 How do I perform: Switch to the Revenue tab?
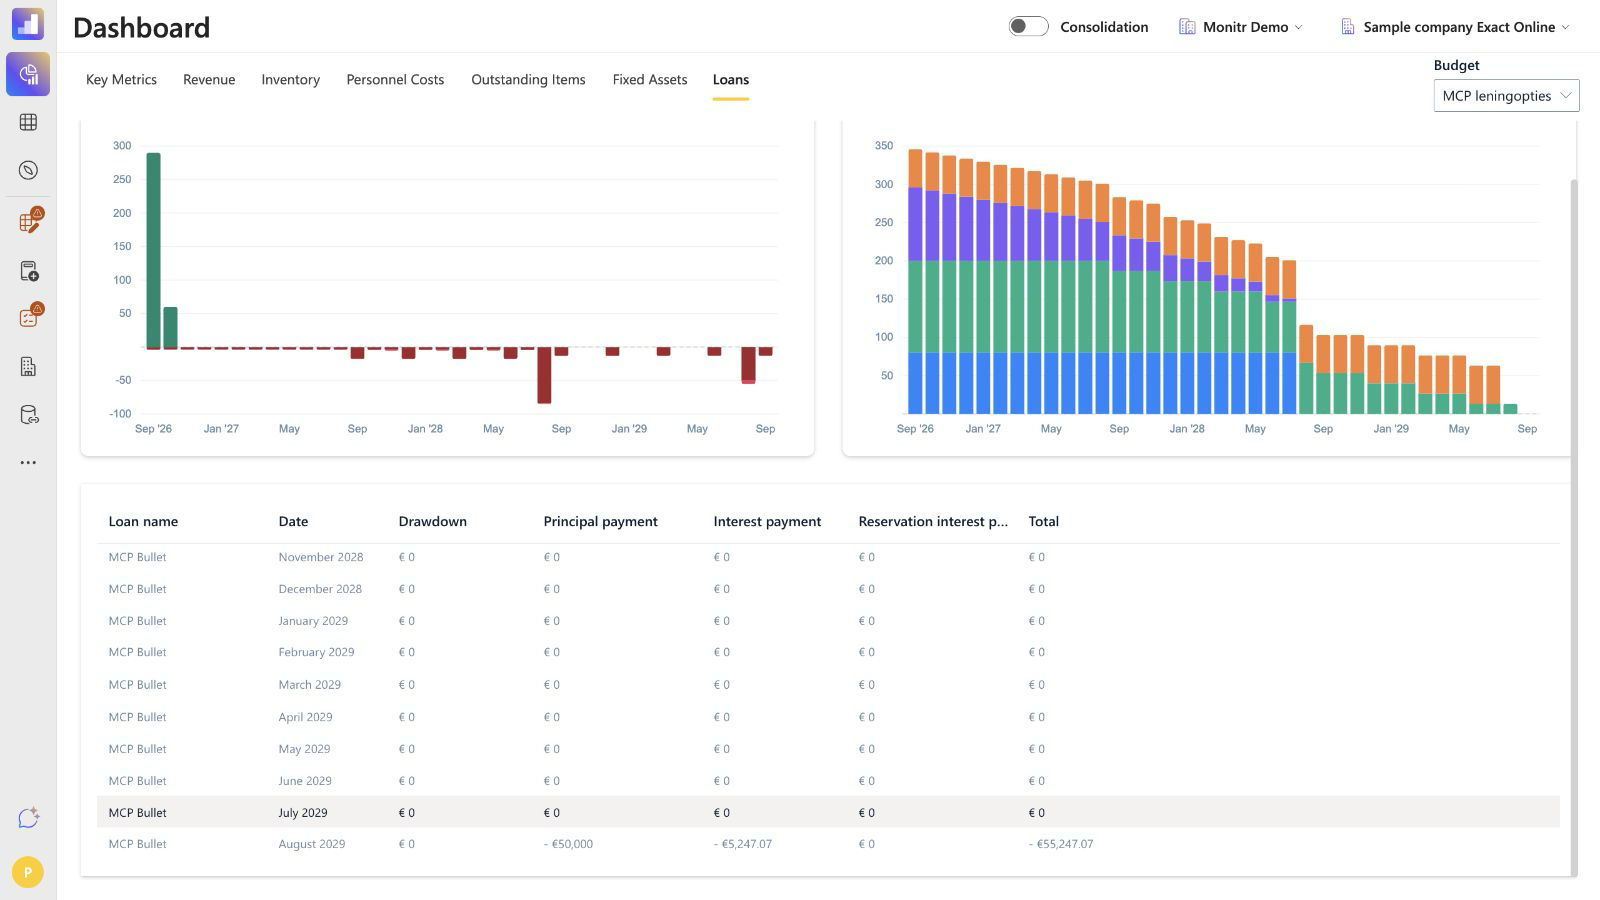(209, 80)
